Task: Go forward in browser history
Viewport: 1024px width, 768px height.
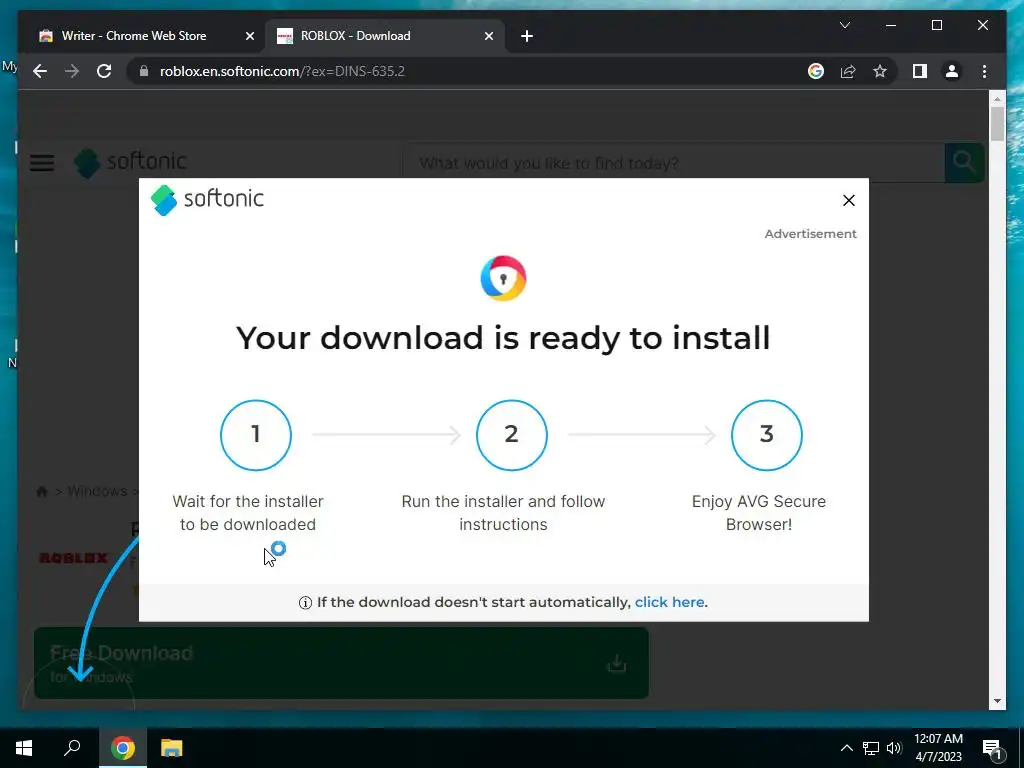Action: pyautogui.click(x=72, y=71)
